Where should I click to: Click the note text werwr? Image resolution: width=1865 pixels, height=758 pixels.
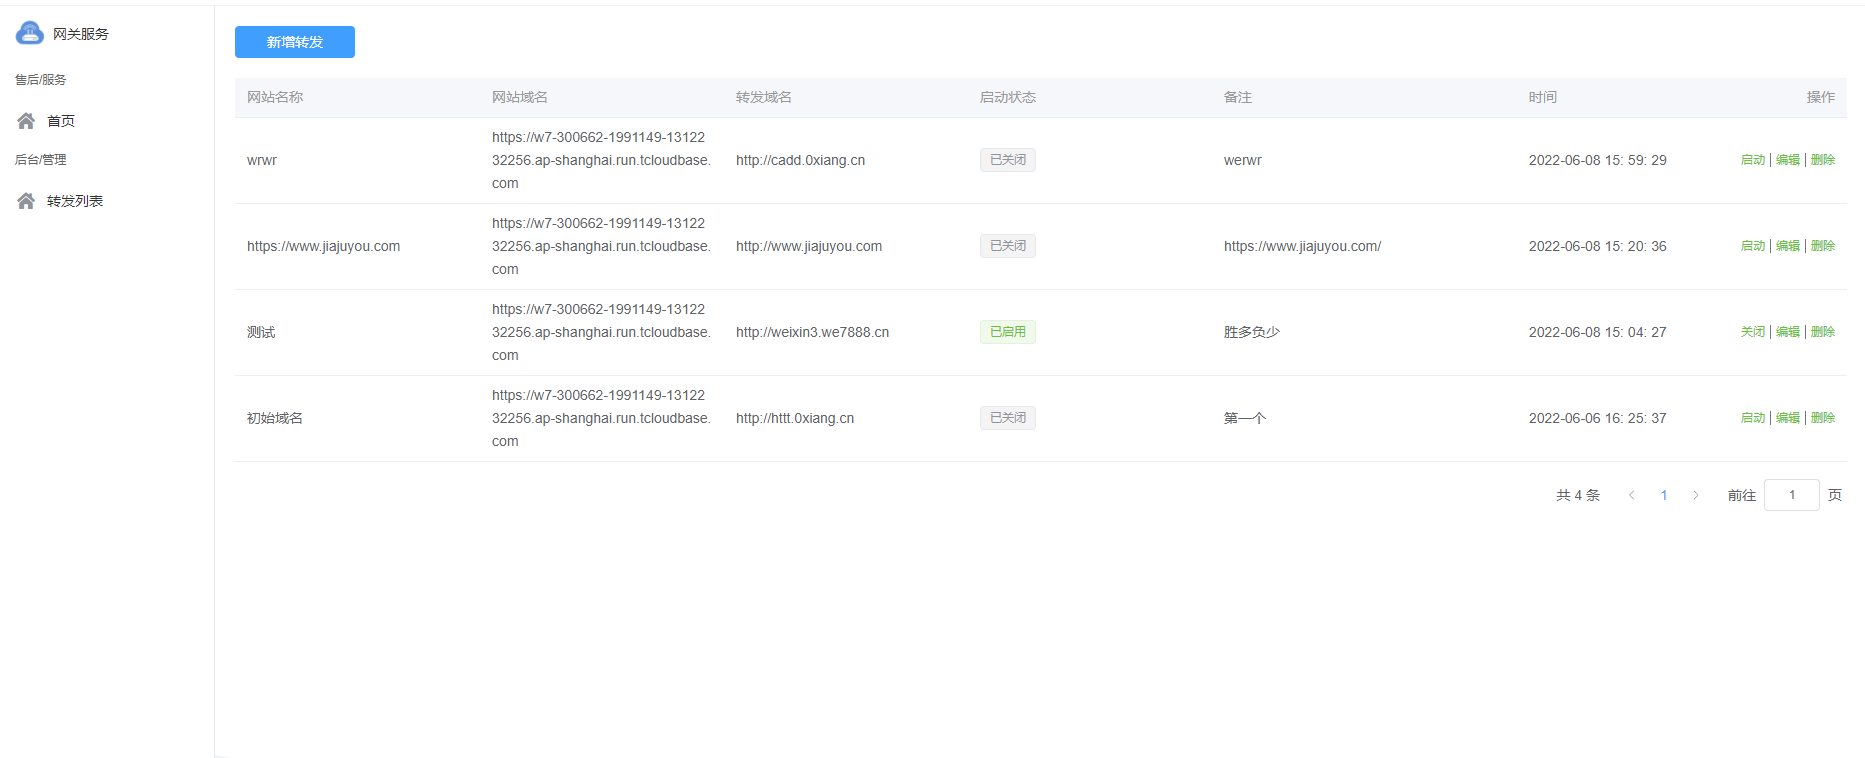click(x=1243, y=160)
